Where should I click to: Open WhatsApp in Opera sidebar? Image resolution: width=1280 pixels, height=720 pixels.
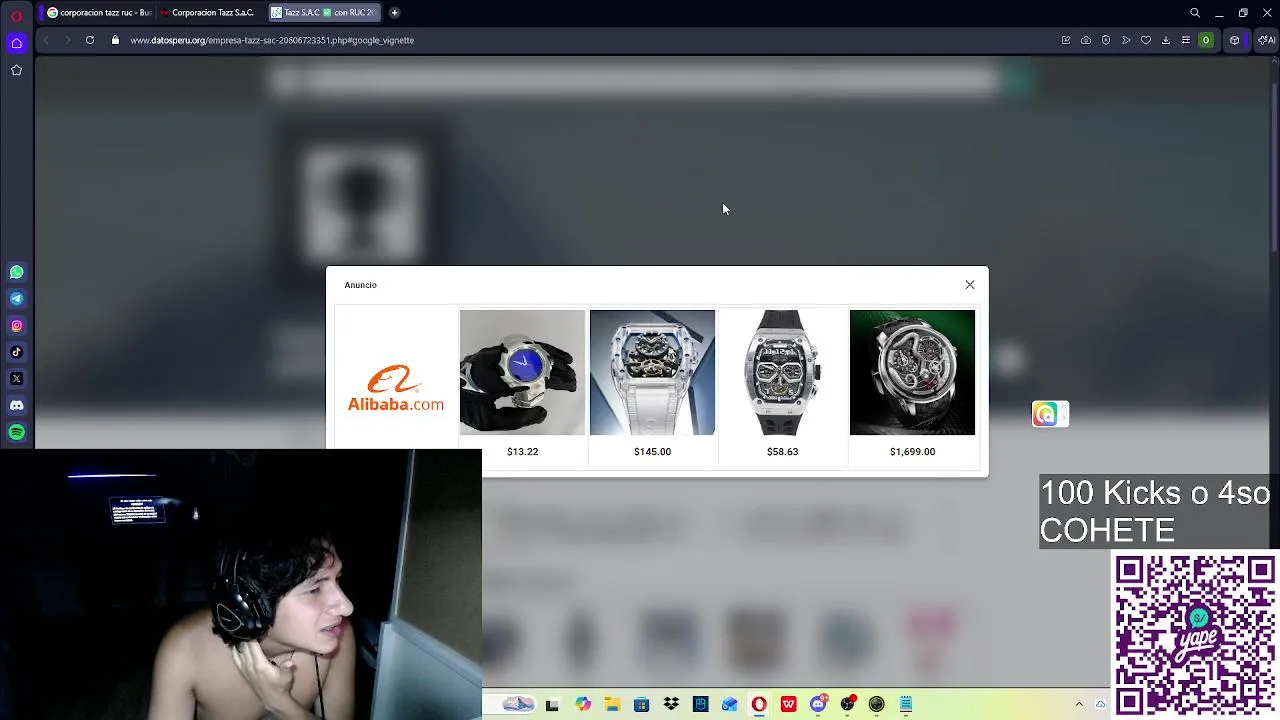click(x=17, y=272)
